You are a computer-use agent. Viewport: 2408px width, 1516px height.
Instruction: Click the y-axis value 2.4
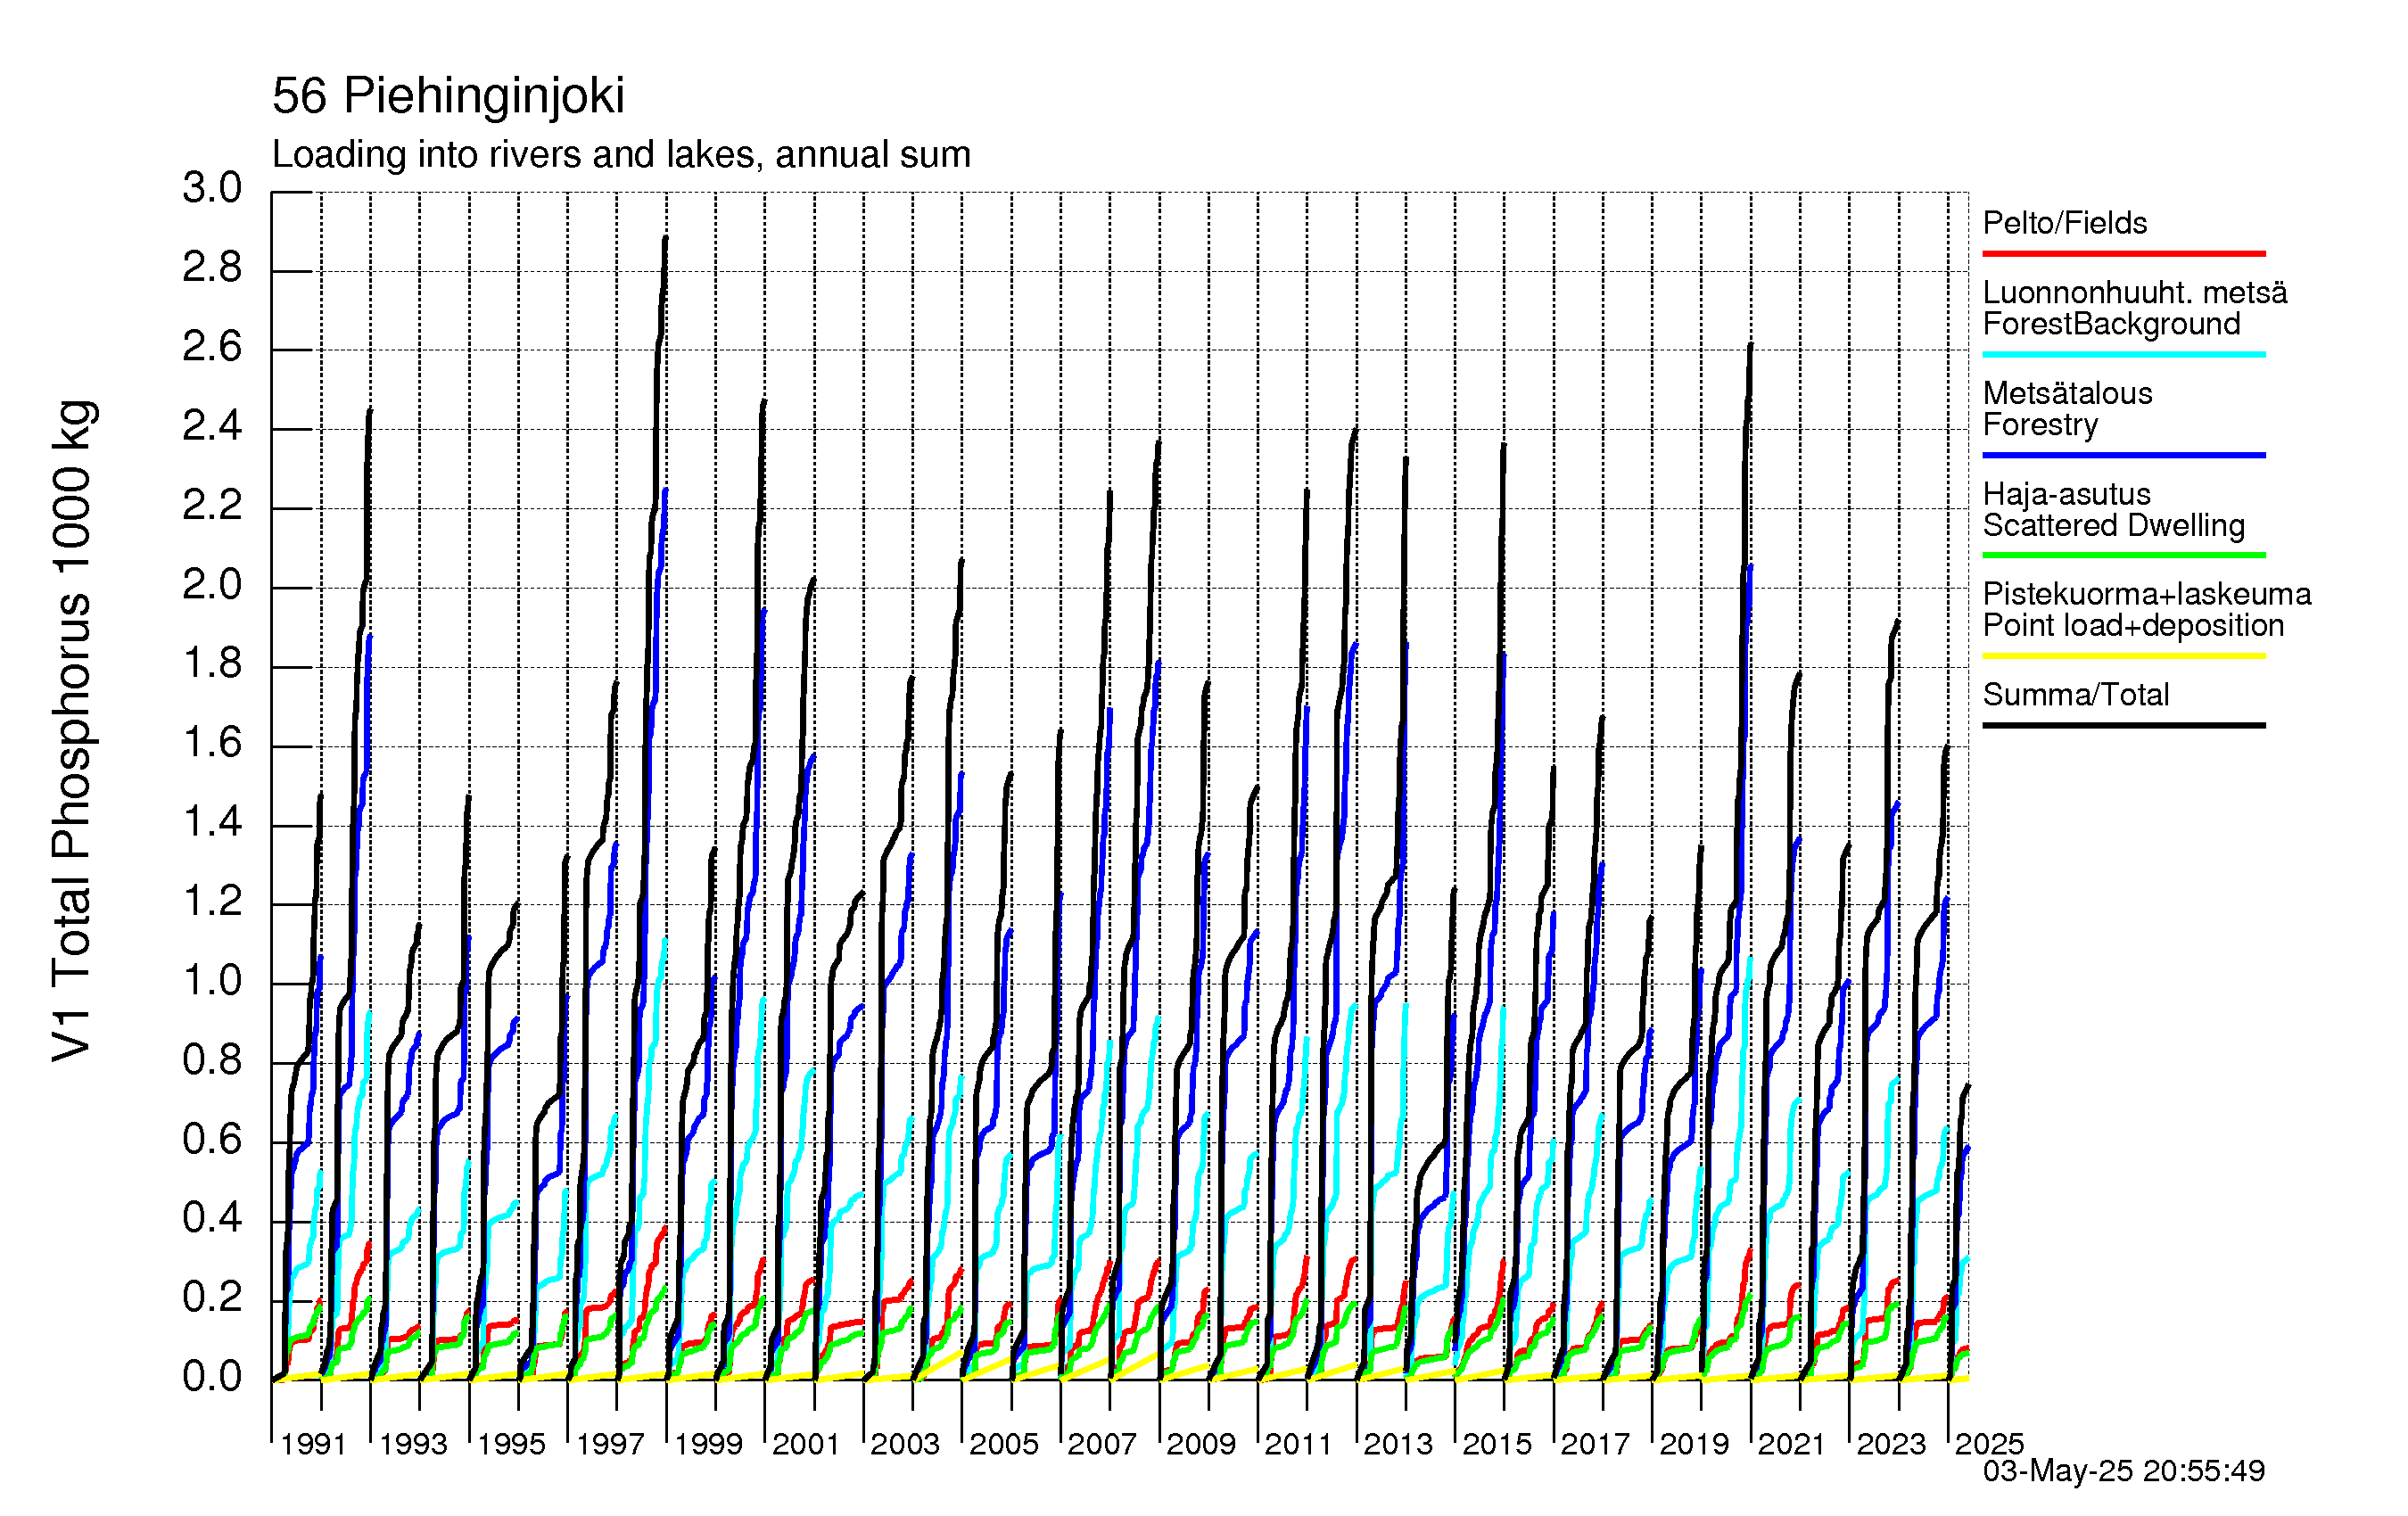click(x=212, y=426)
